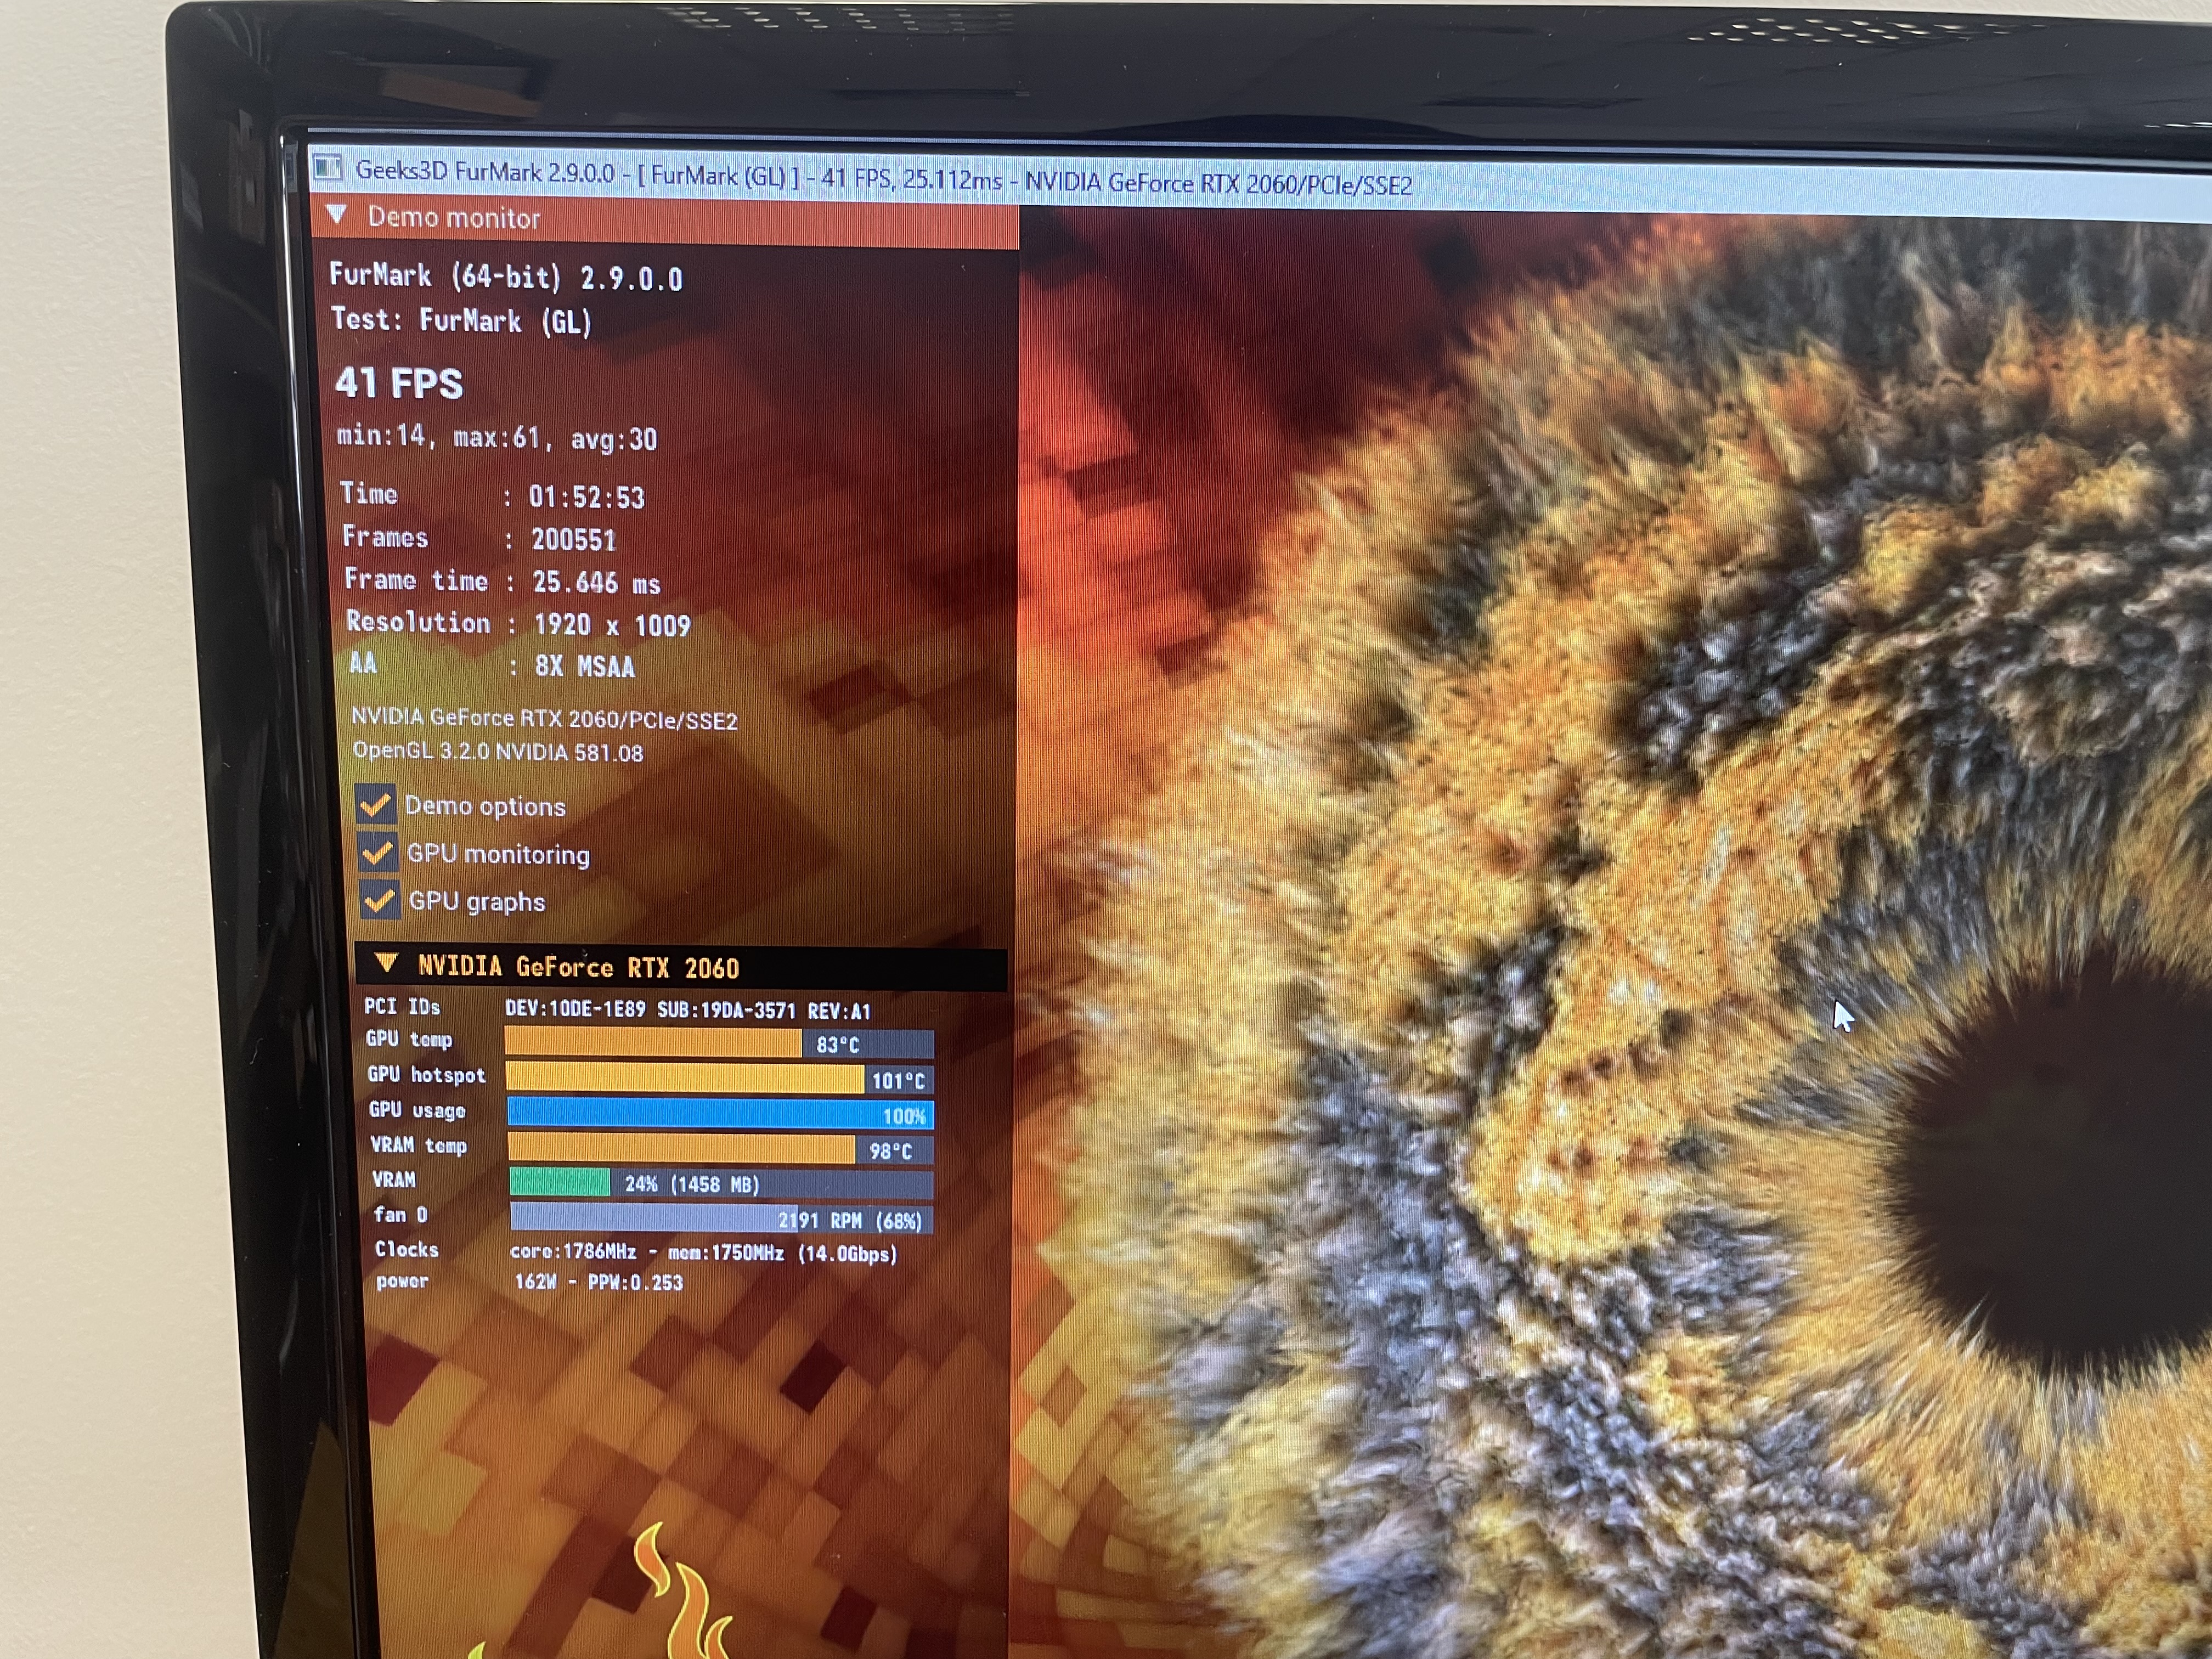
Task: Click the blue GPU usage 100% bar
Action: [719, 1114]
